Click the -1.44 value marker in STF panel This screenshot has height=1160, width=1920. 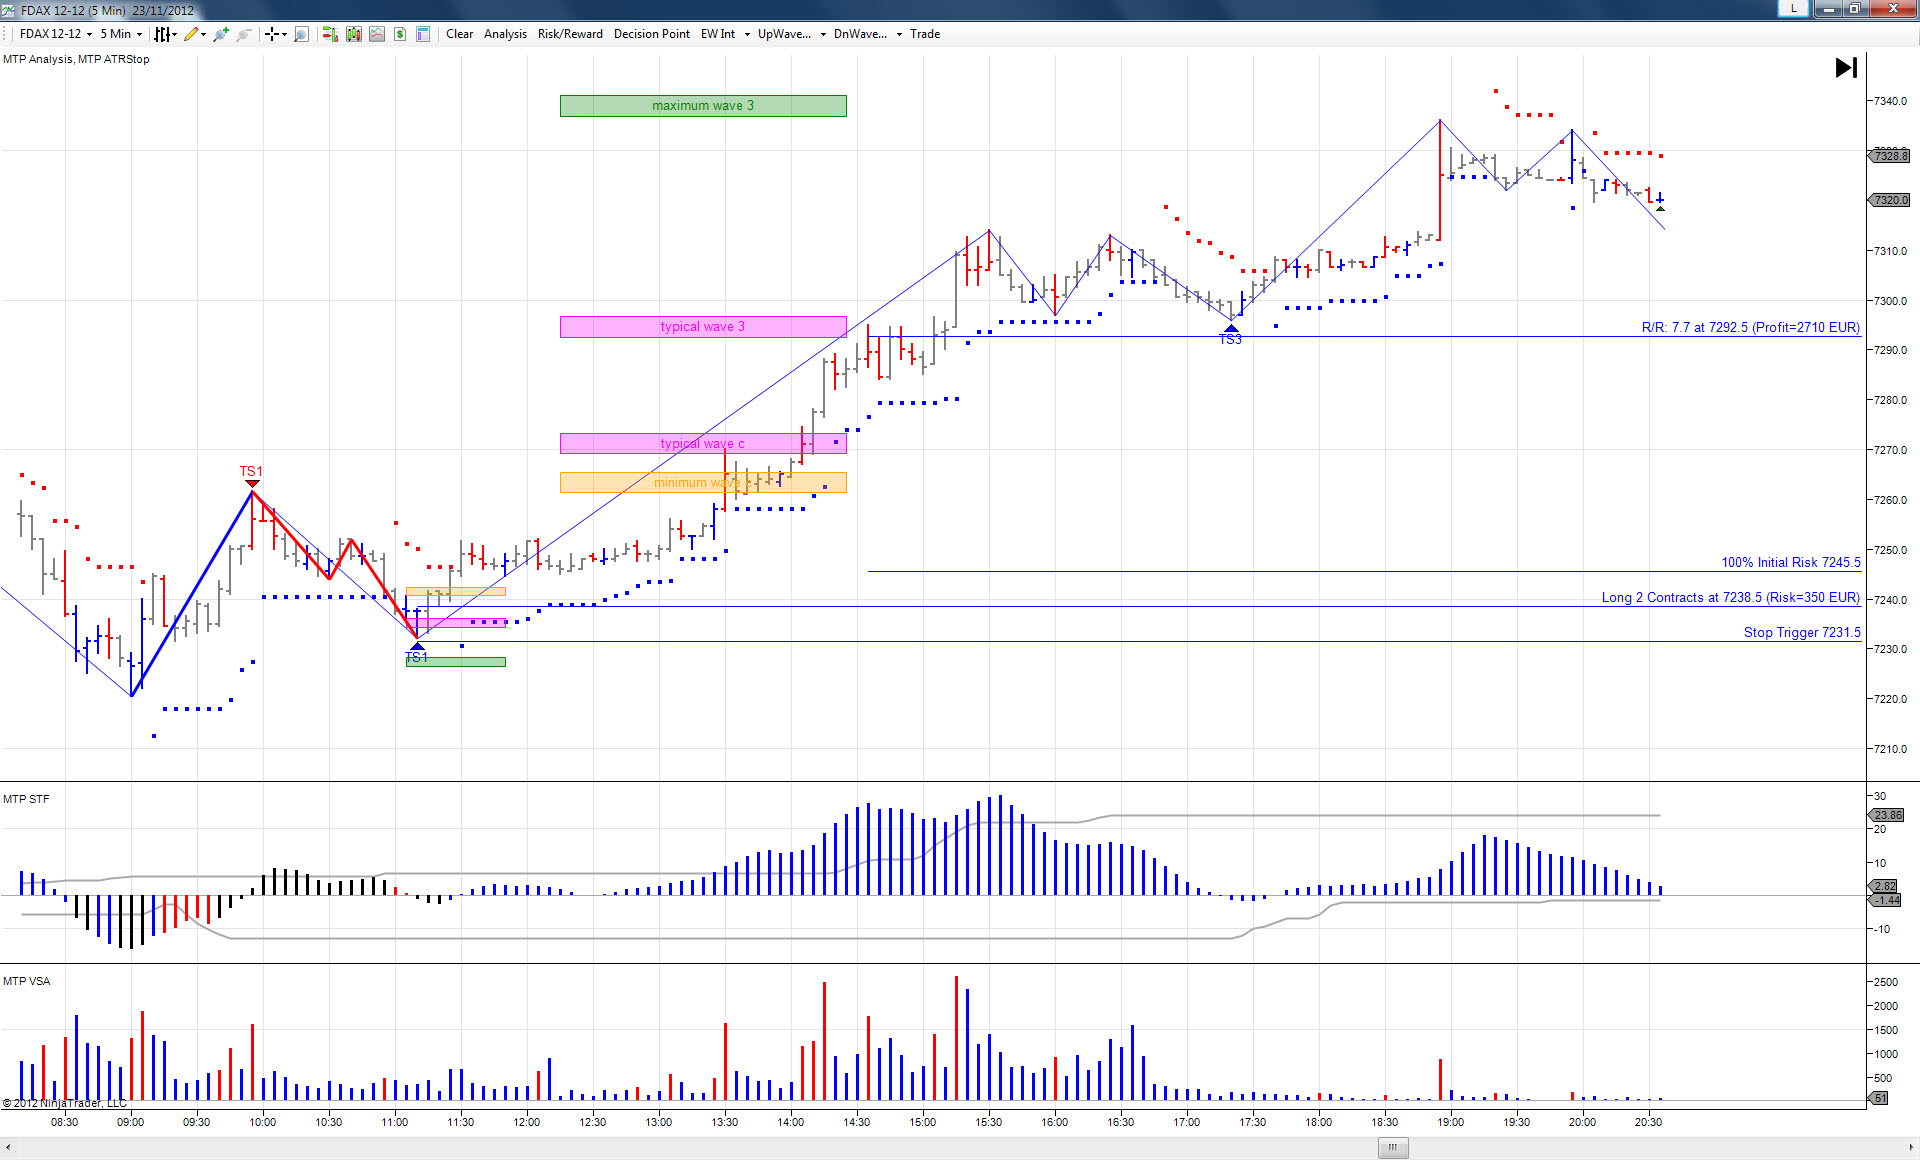pos(1886,900)
